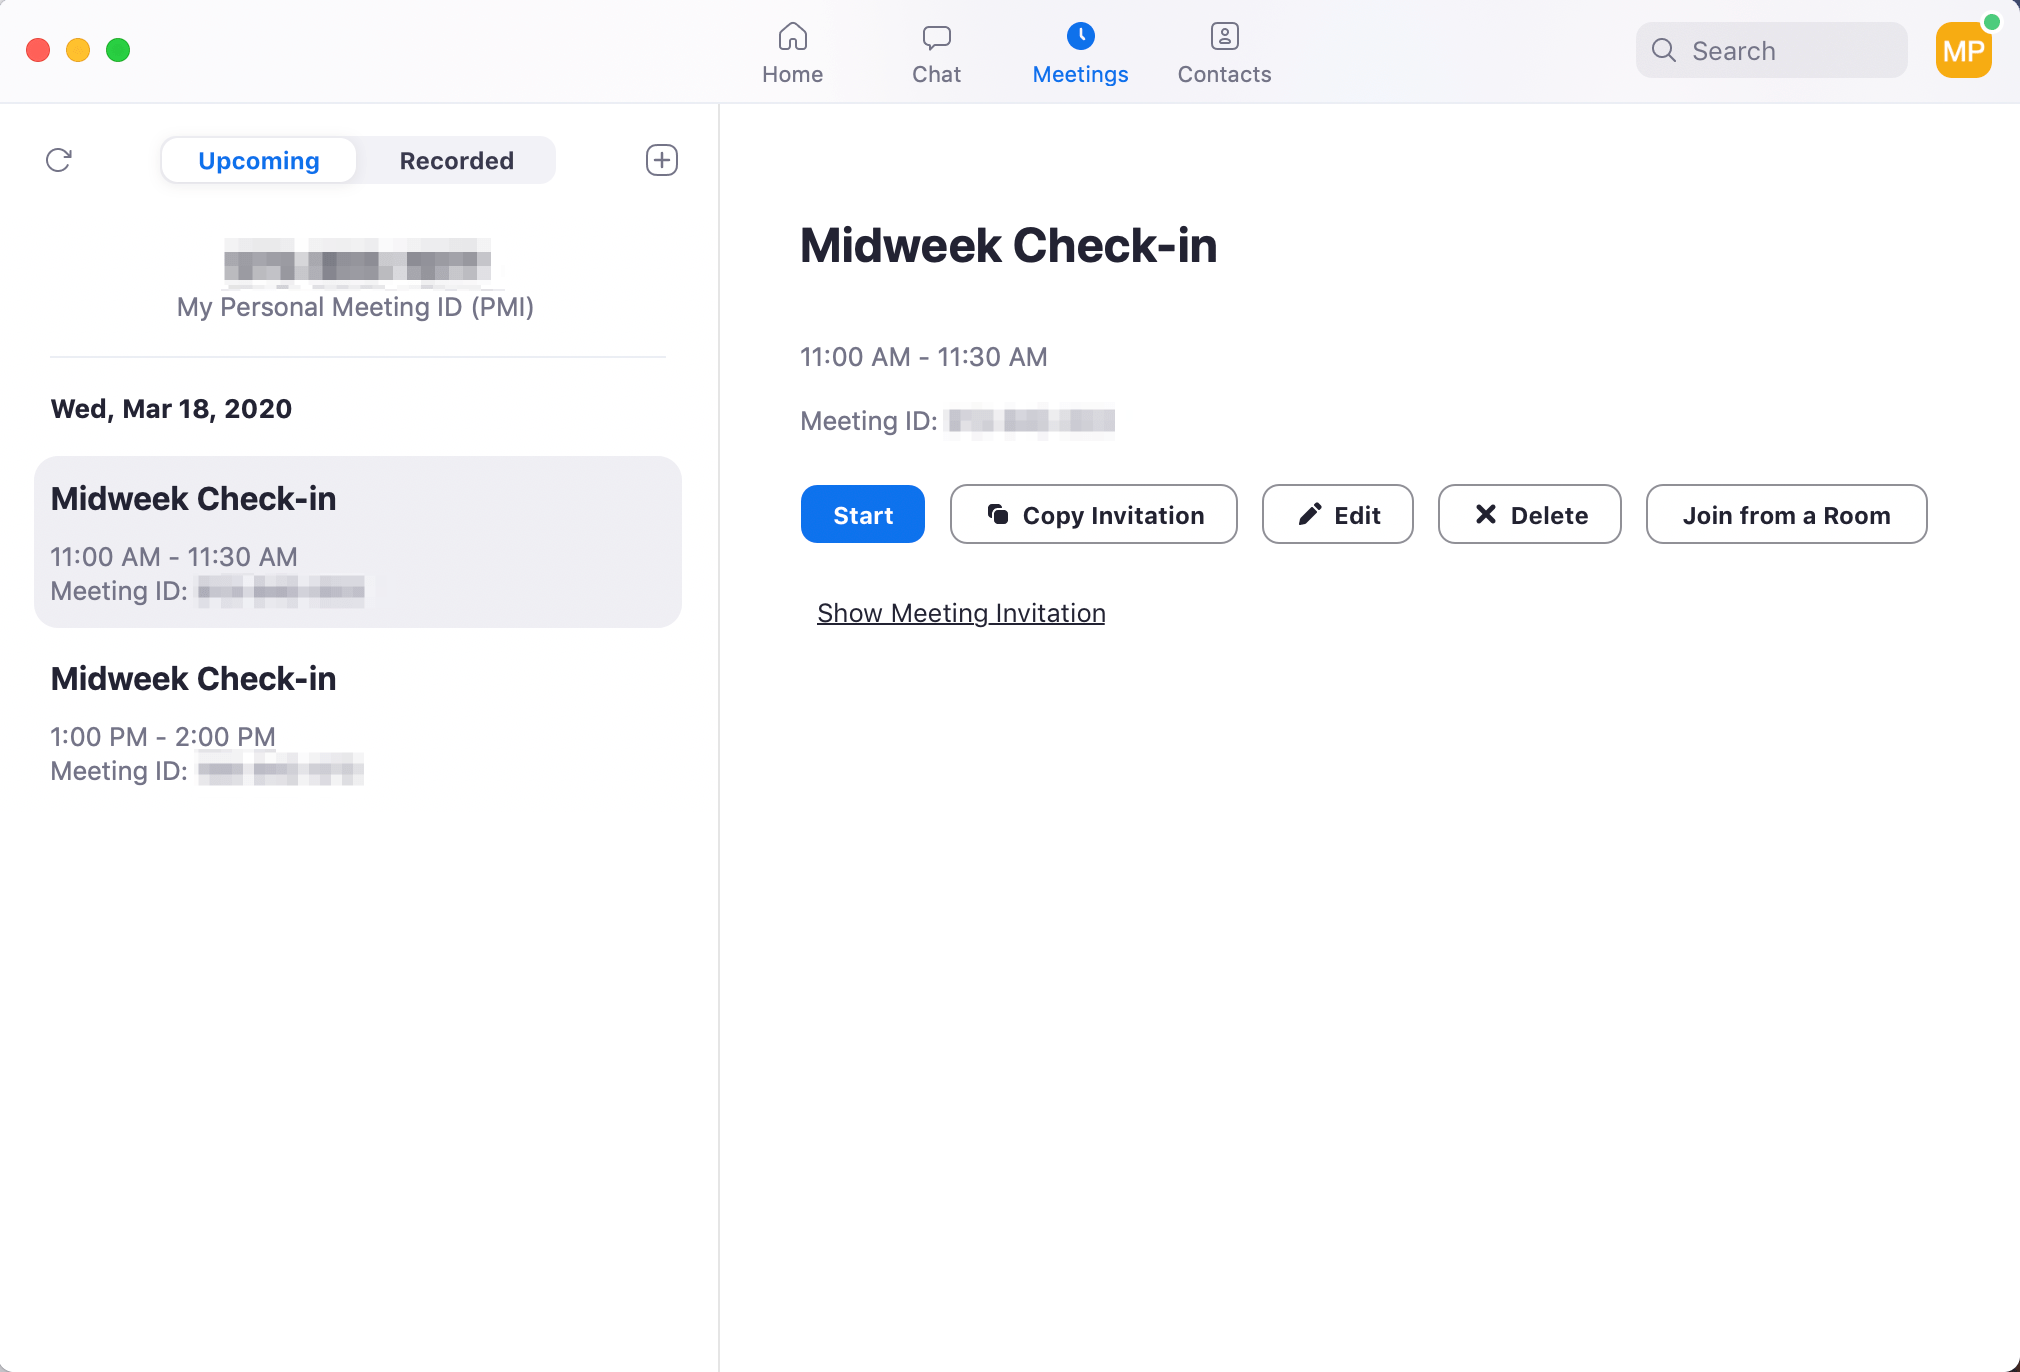
Task: Select the 1:00 PM Midweek Check-in meeting
Action: (357, 722)
